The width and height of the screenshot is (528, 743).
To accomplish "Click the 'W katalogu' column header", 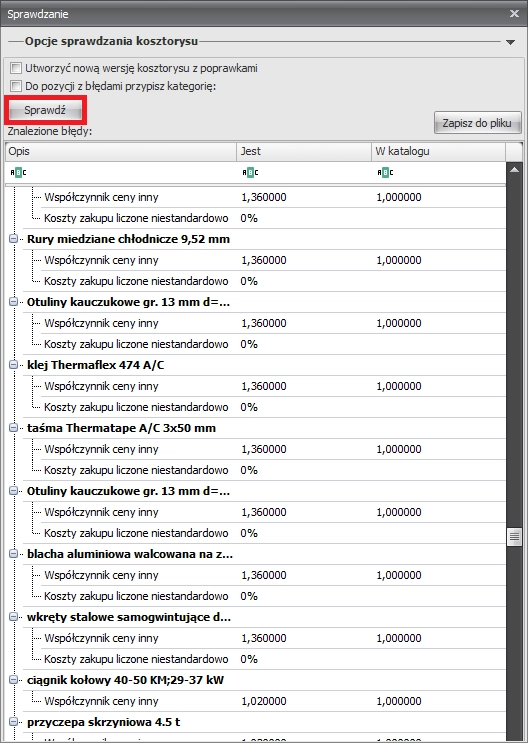I will (x=438, y=152).
